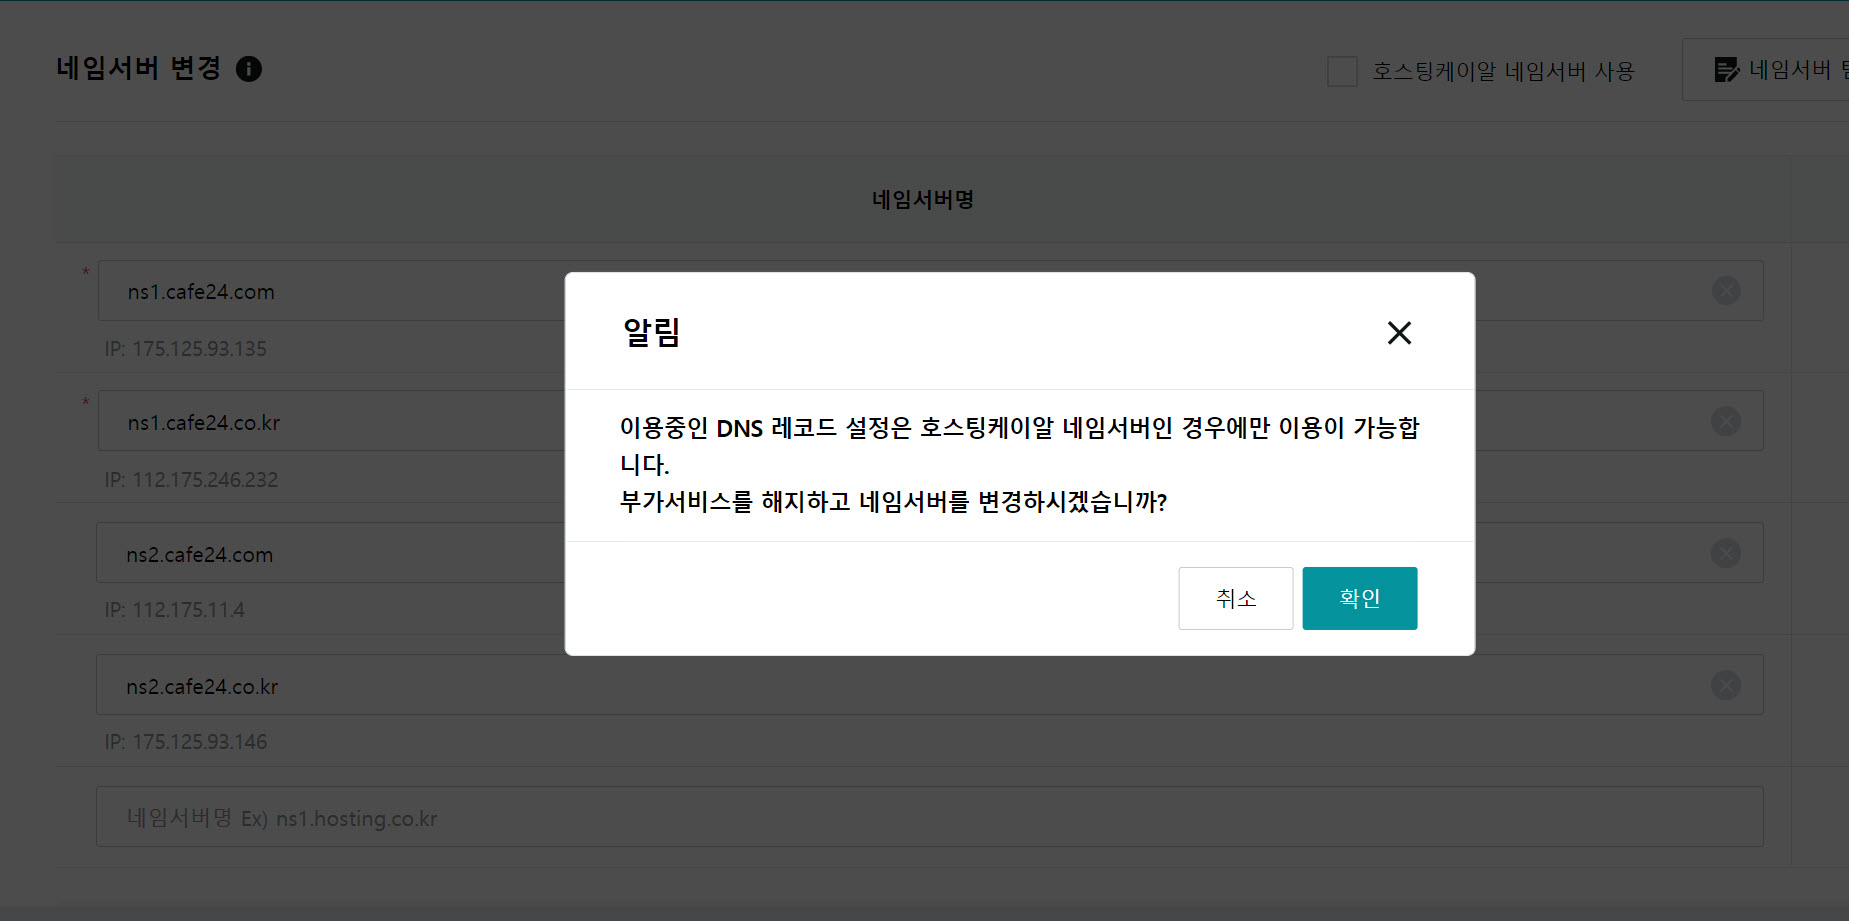Select the ns2.cafe24.com input field
The height and width of the screenshot is (921, 1849).
(x=330, y=553)
